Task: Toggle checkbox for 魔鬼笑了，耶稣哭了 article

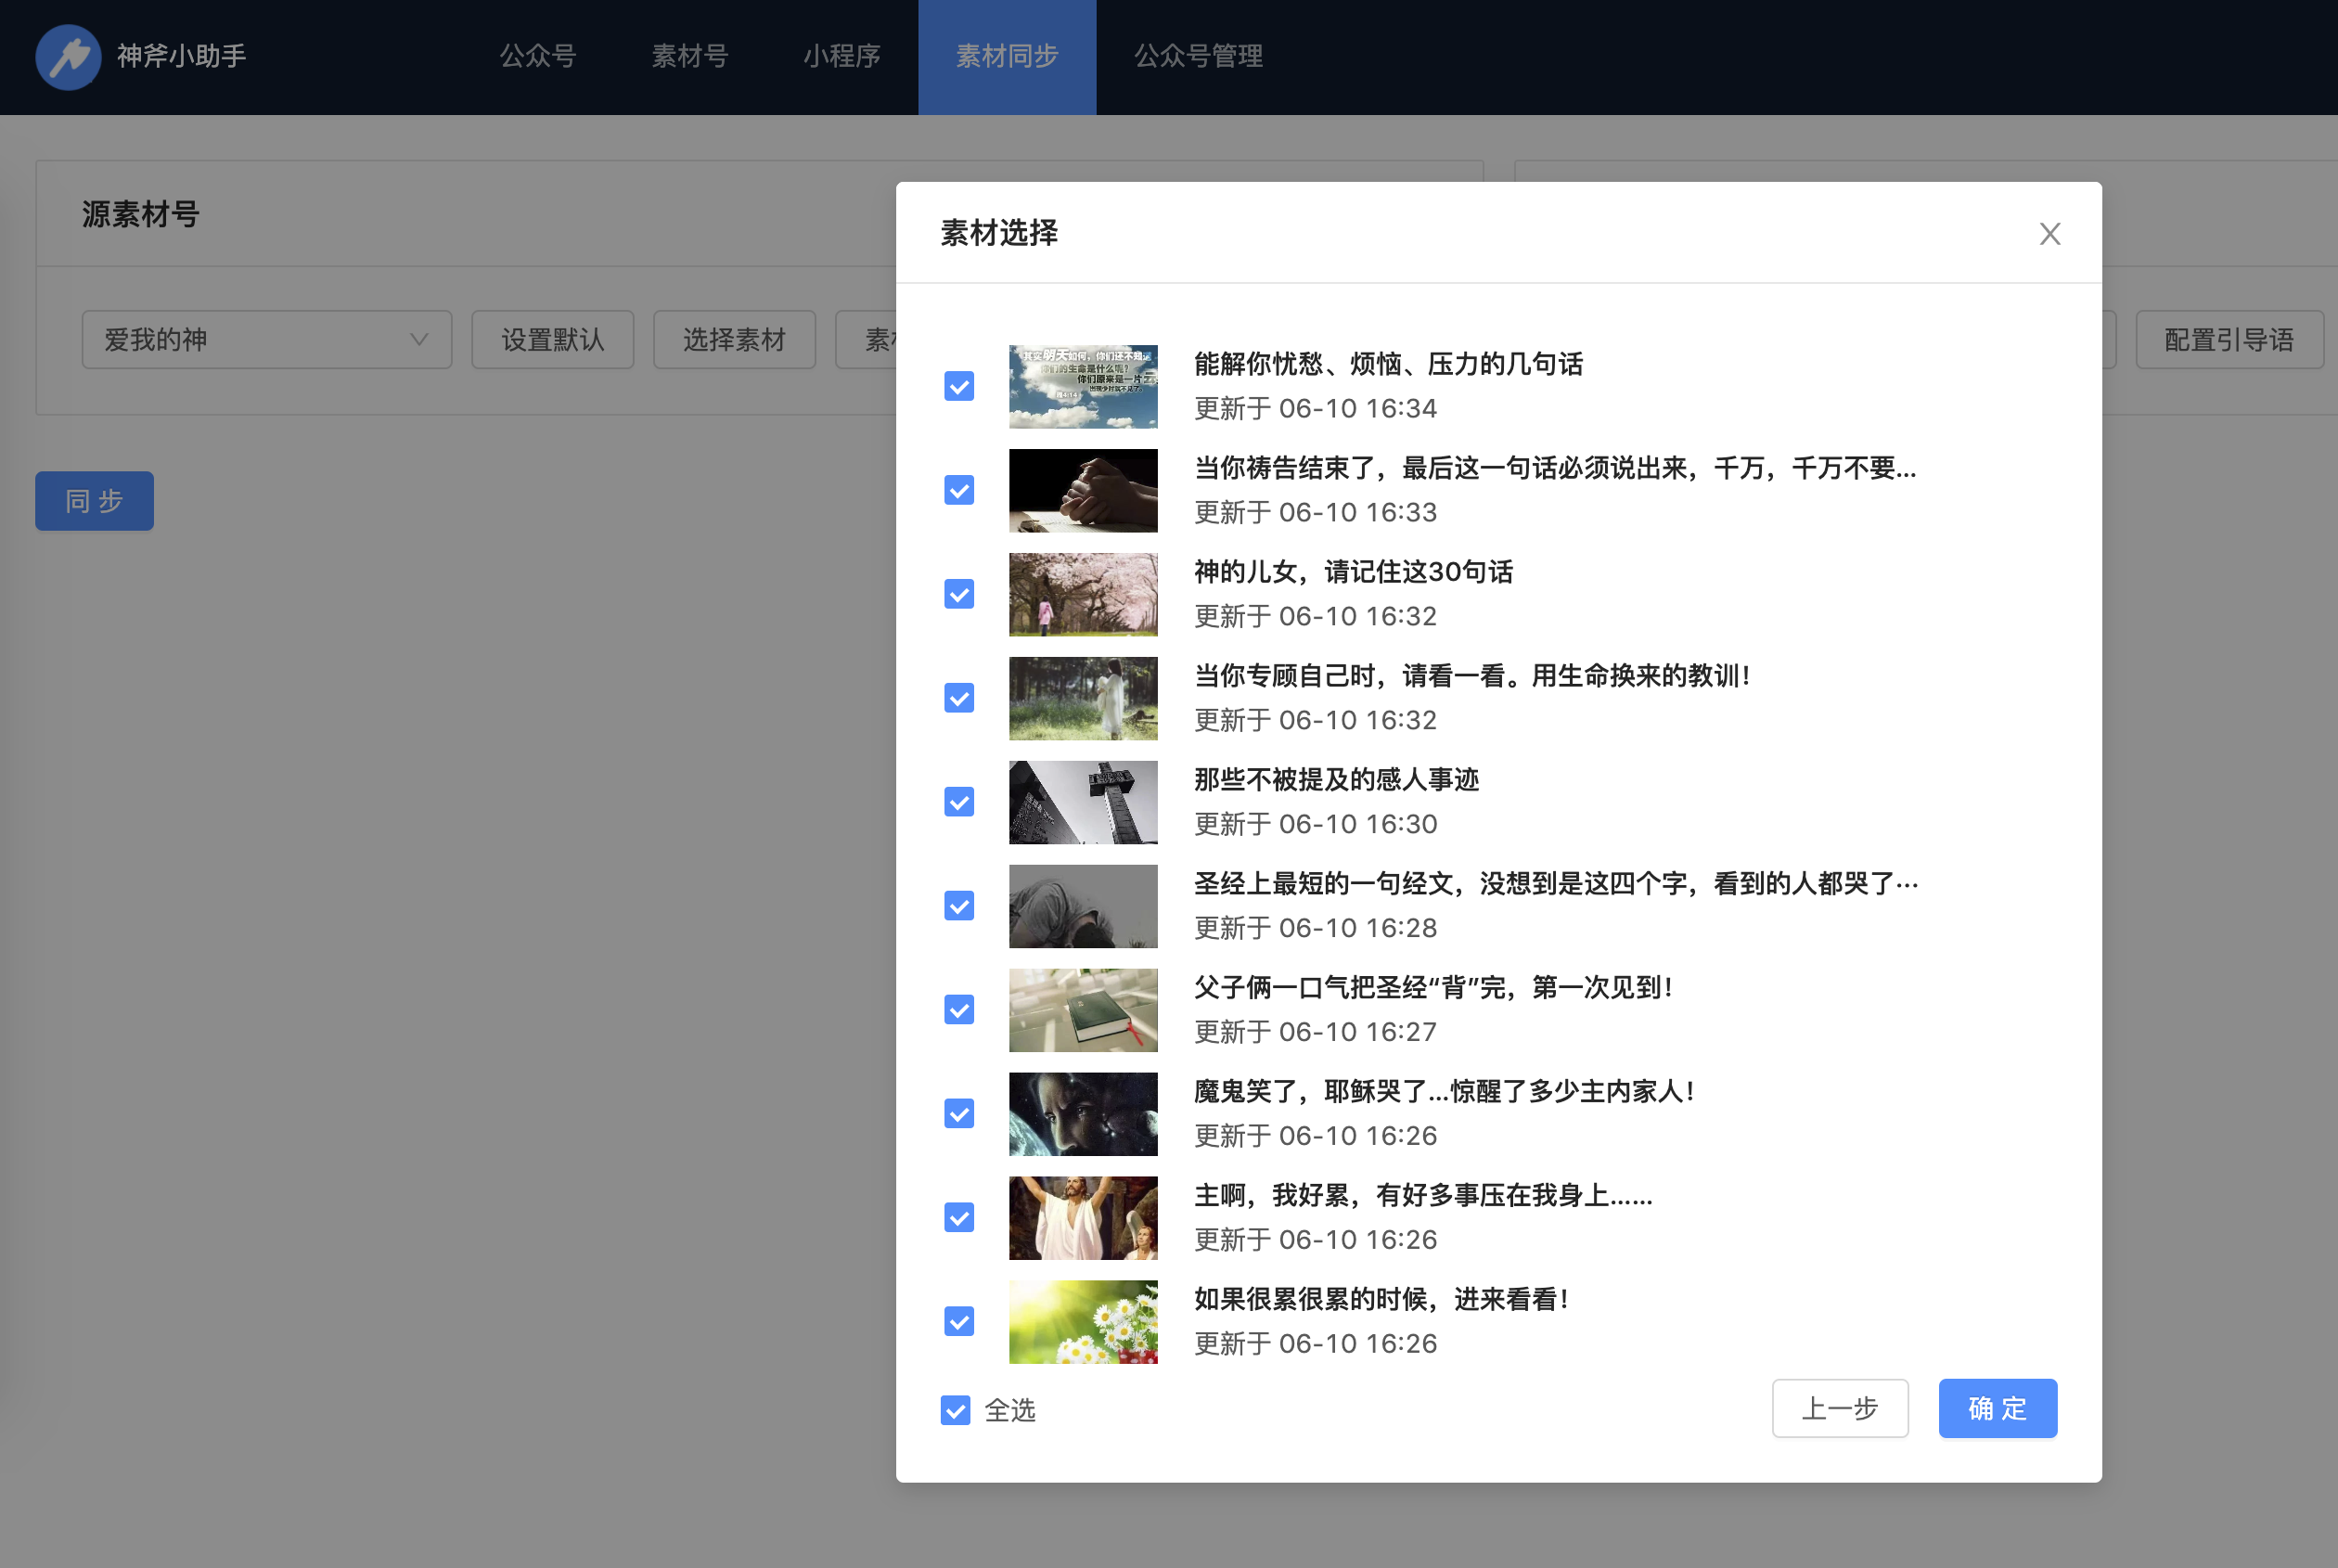Action: 959,1115
